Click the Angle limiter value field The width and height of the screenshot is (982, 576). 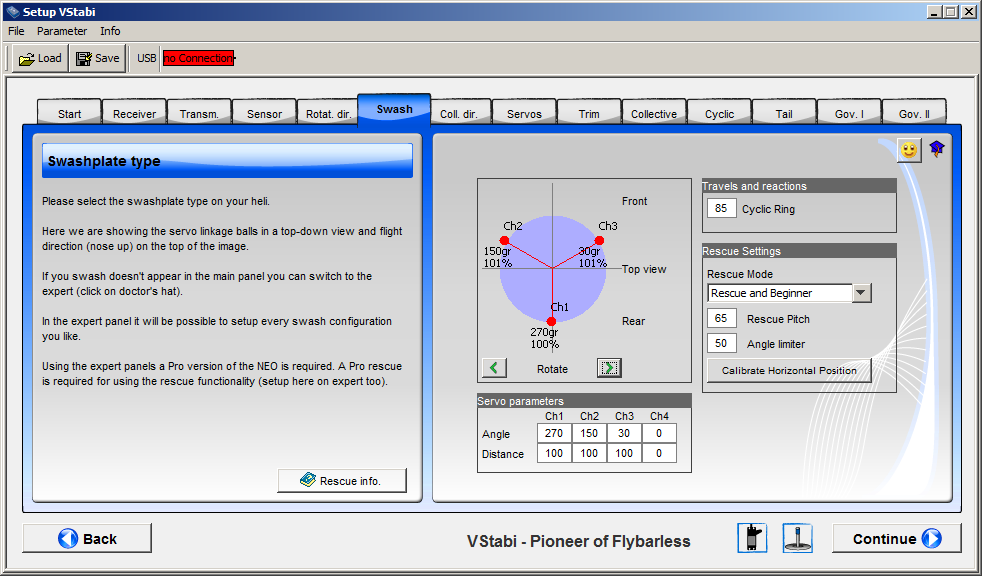721,344
